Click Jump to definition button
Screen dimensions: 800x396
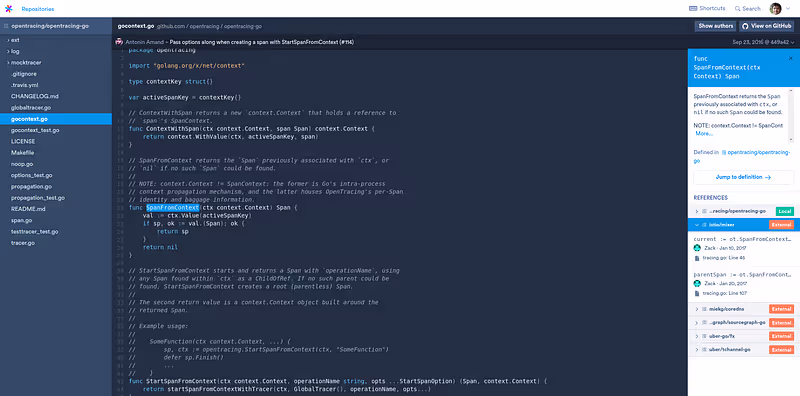pos(743,177)
